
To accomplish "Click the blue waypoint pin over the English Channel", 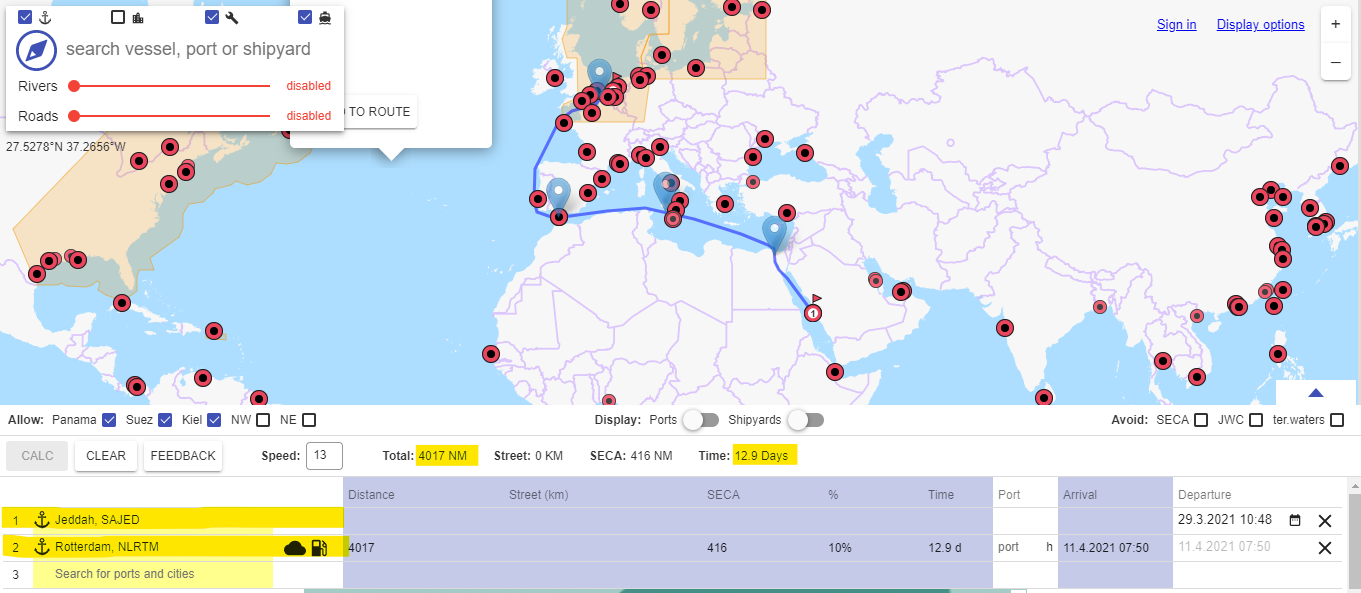I will pyautogui.click(x=599, y=77).
